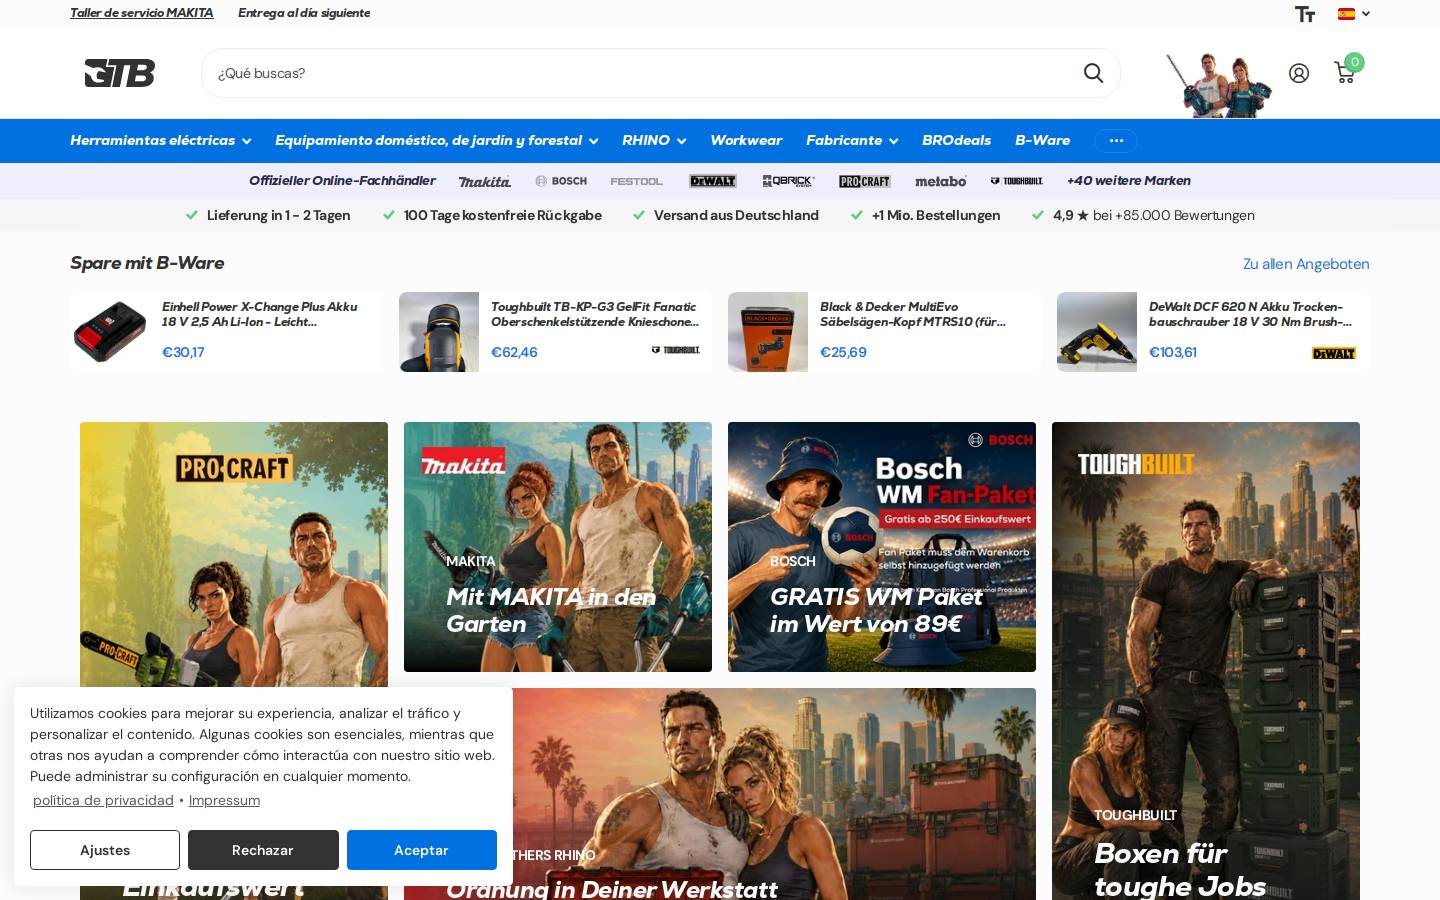Open the Toughbuilt Boxen für toughe Jobs banner
This screenshot has width=1440, height=900.
click(x=1206, y=661)
